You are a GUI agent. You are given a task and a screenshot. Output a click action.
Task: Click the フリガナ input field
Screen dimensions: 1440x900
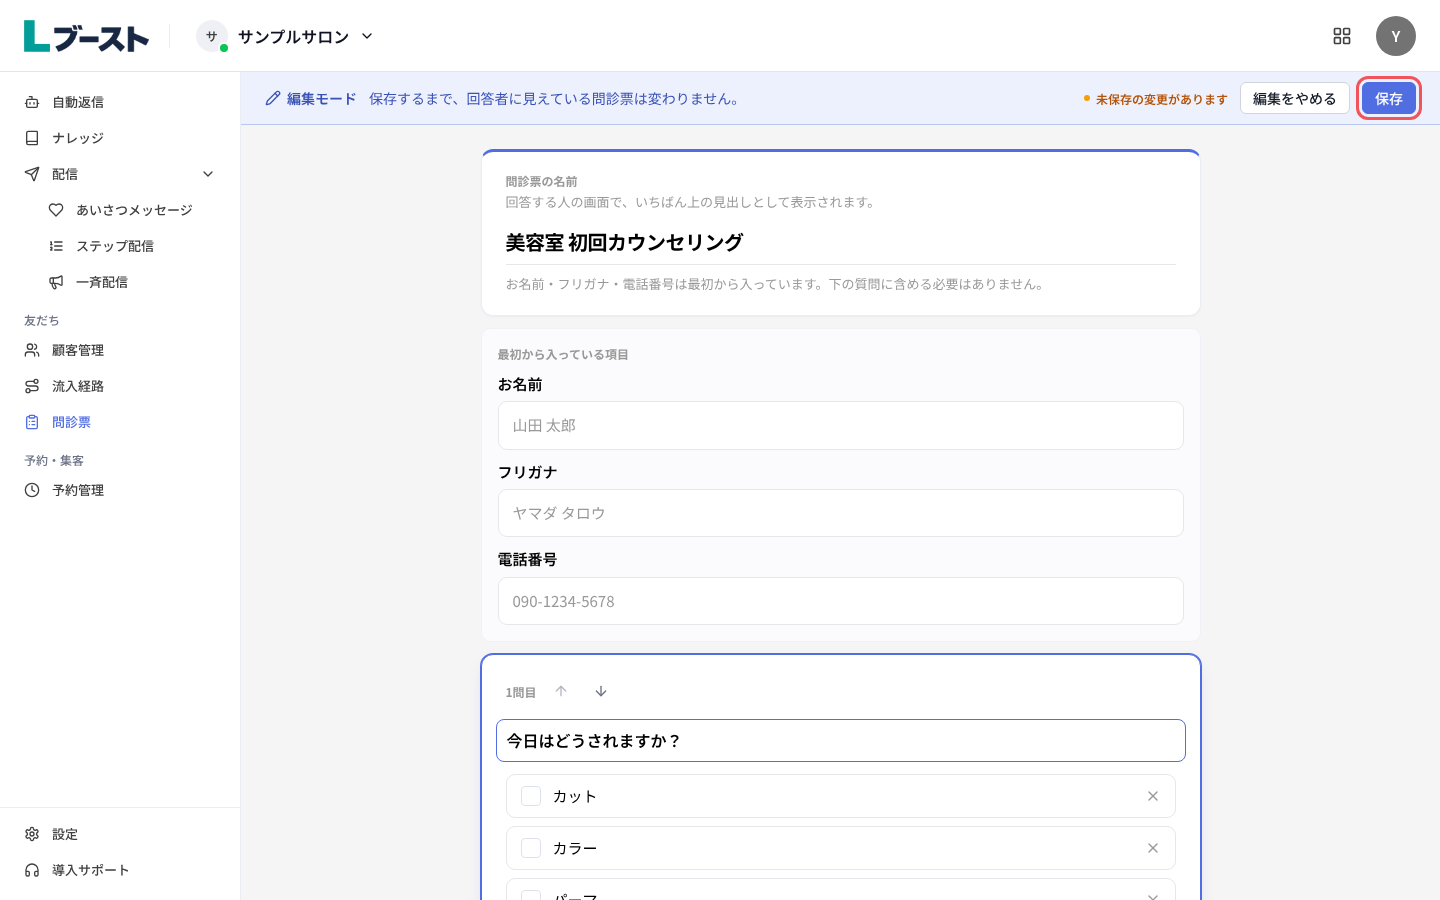tap(840, 513)
